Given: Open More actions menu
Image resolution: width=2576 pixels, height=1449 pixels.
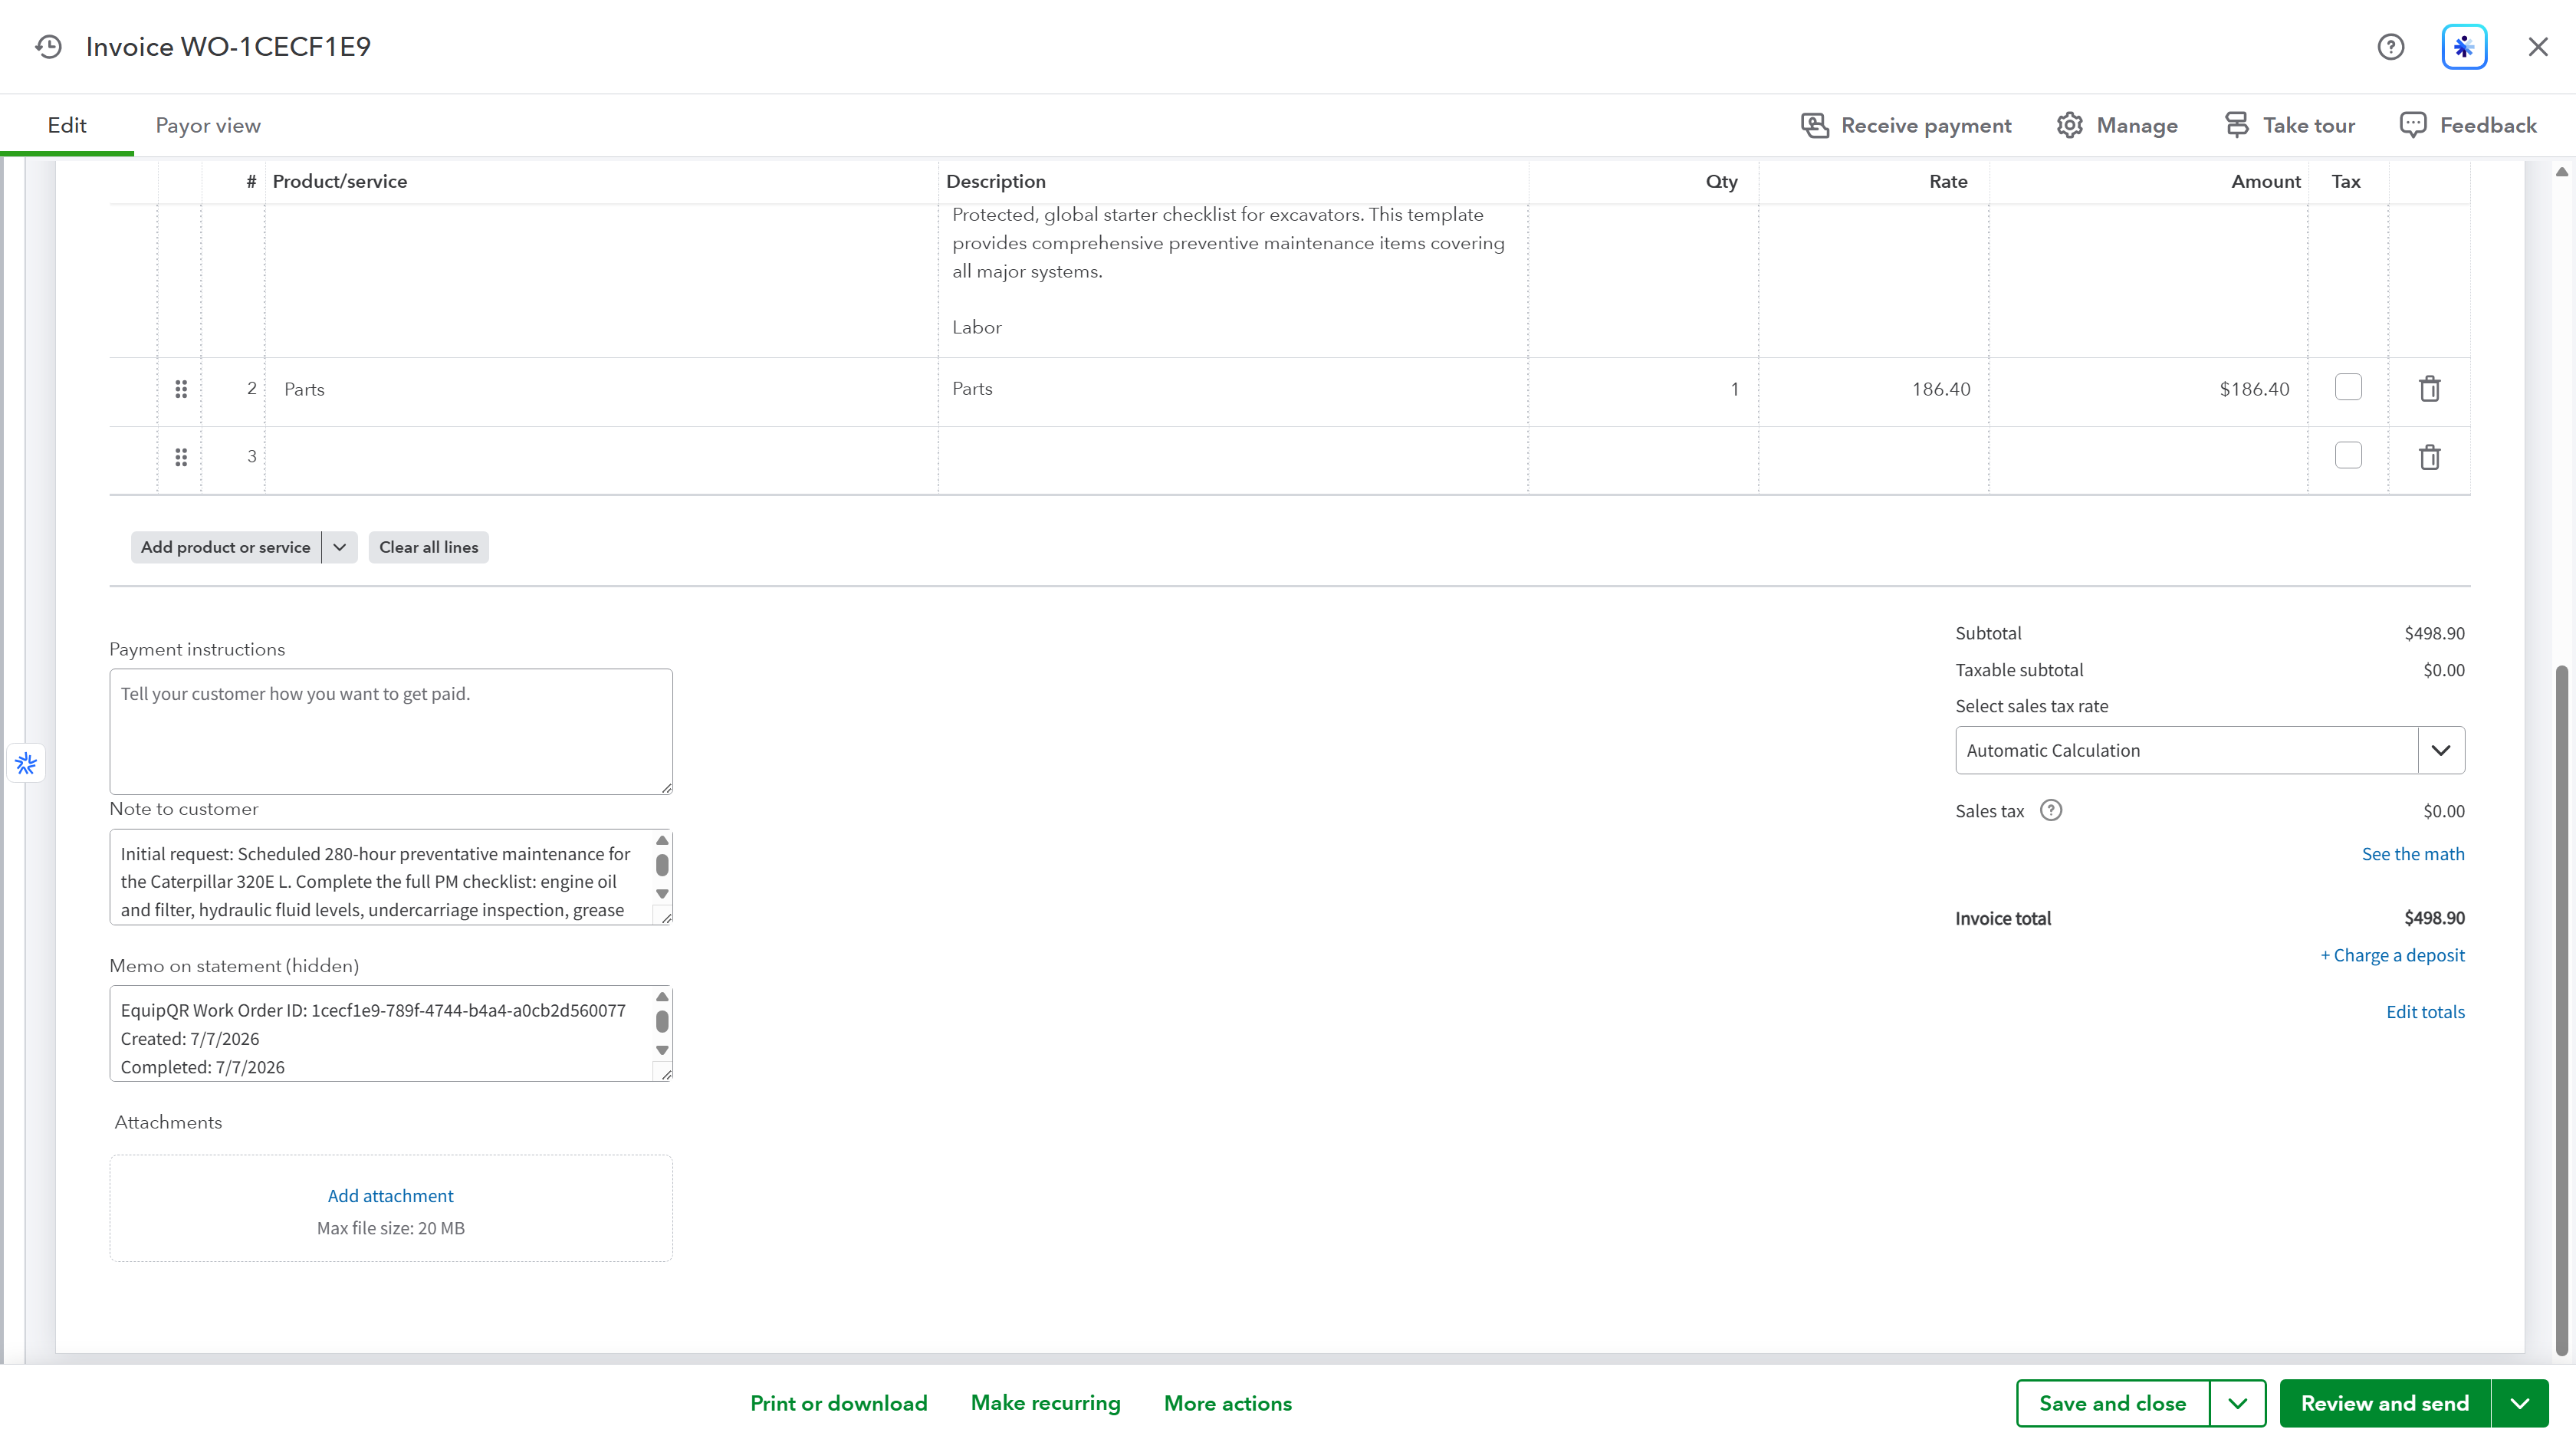Looking at the screenshot, I should pyautogui.click(x=1227, y=1403).
